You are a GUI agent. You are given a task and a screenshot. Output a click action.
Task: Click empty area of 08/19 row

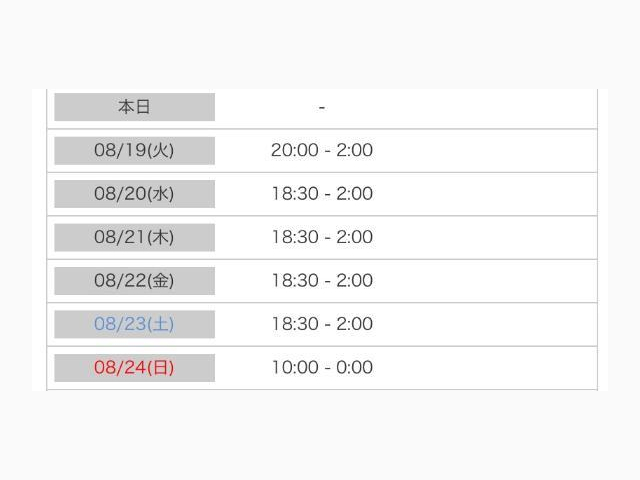[486, 151]
